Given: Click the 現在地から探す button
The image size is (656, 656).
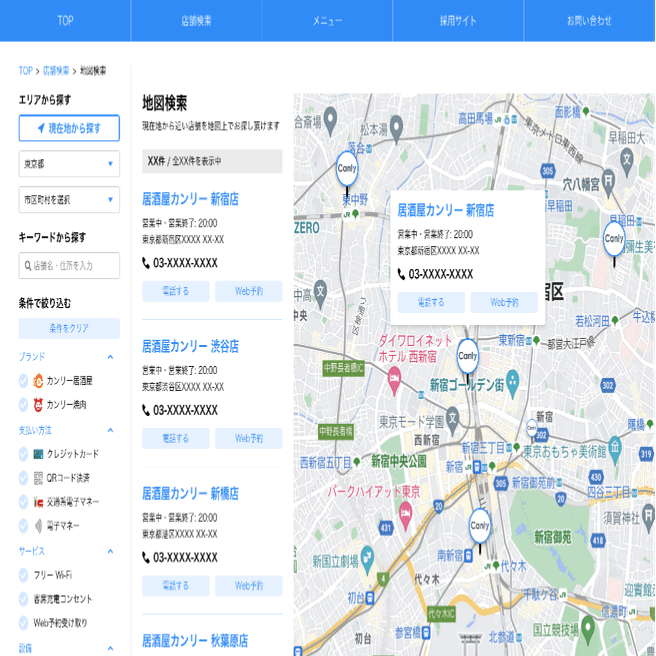Looking at the screenshot, I should click(69, 128).
